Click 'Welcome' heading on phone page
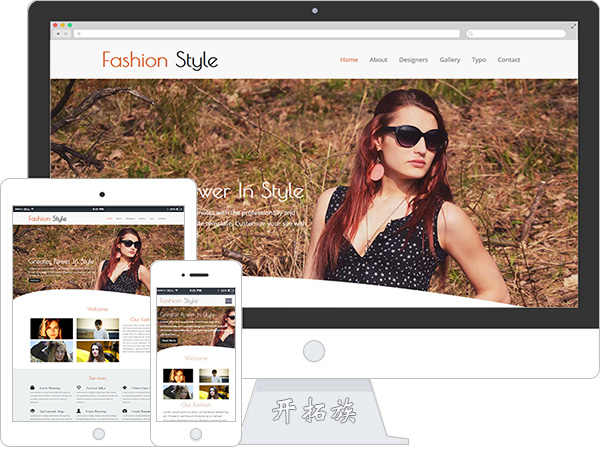This screenshot has height=450, width=600. 196,358
